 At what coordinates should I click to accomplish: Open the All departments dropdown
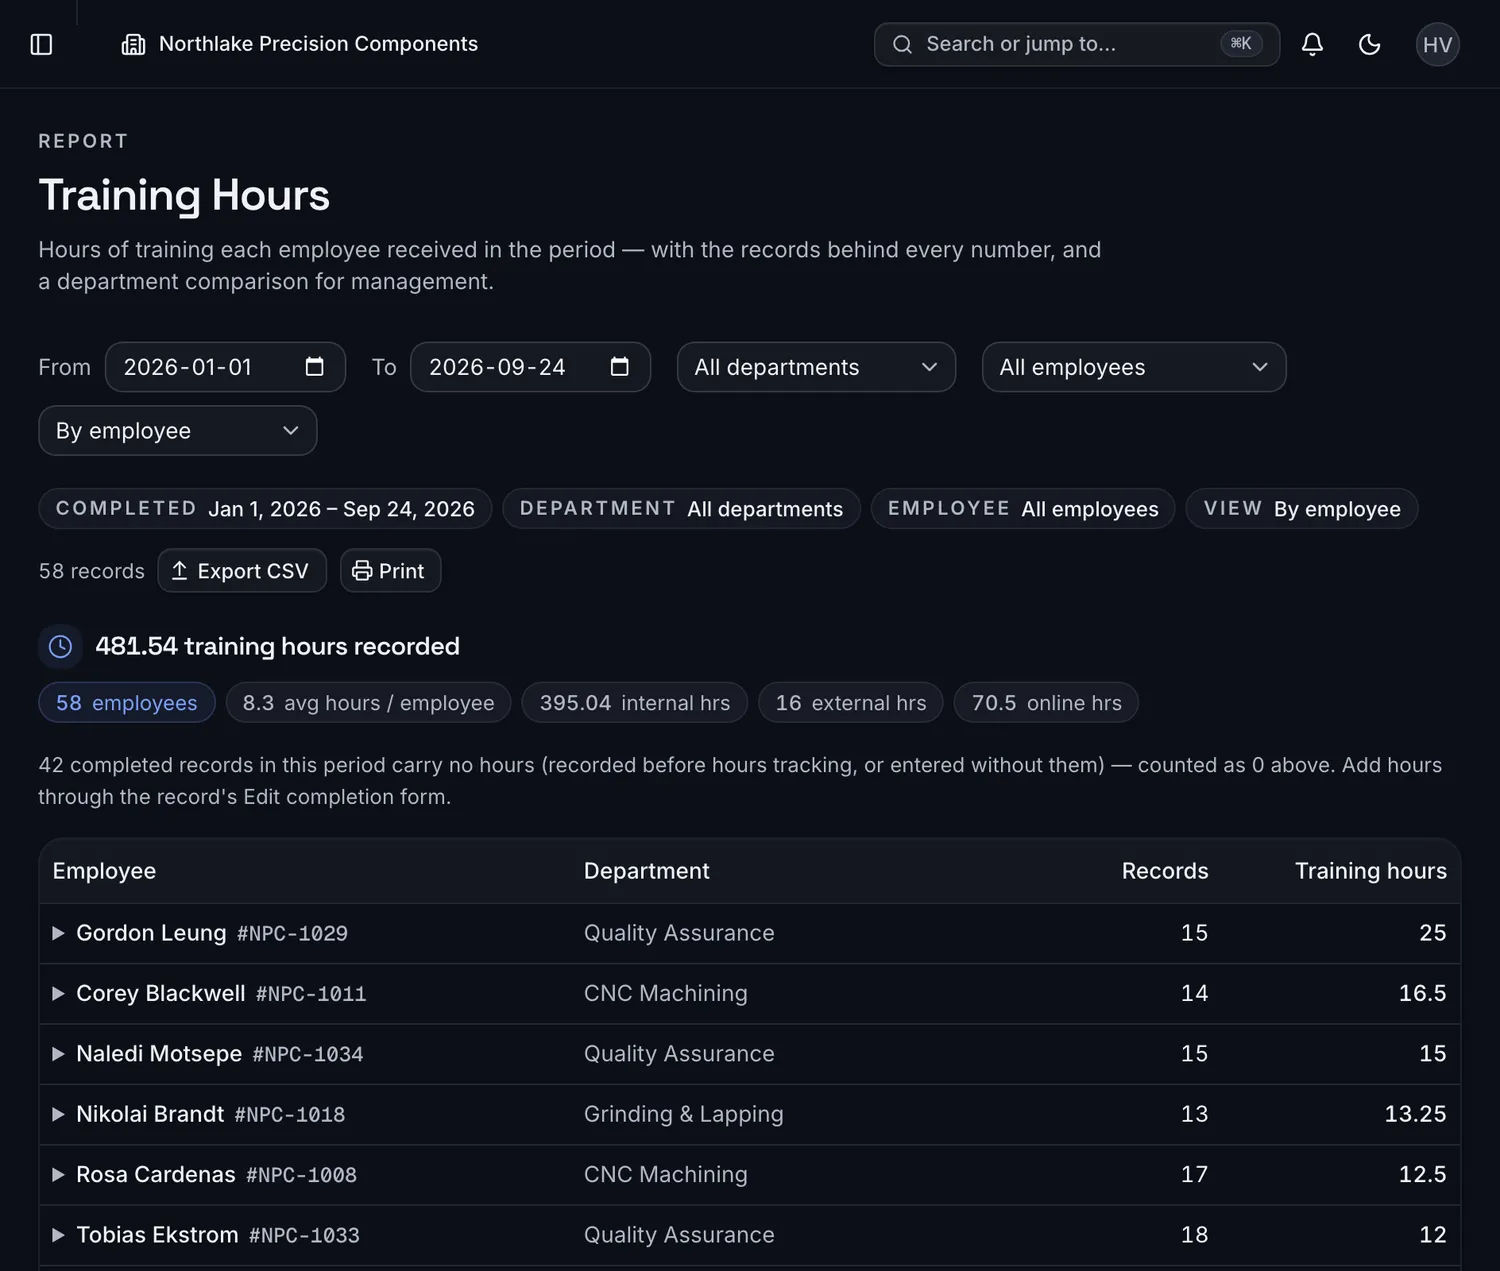[816, 367]
